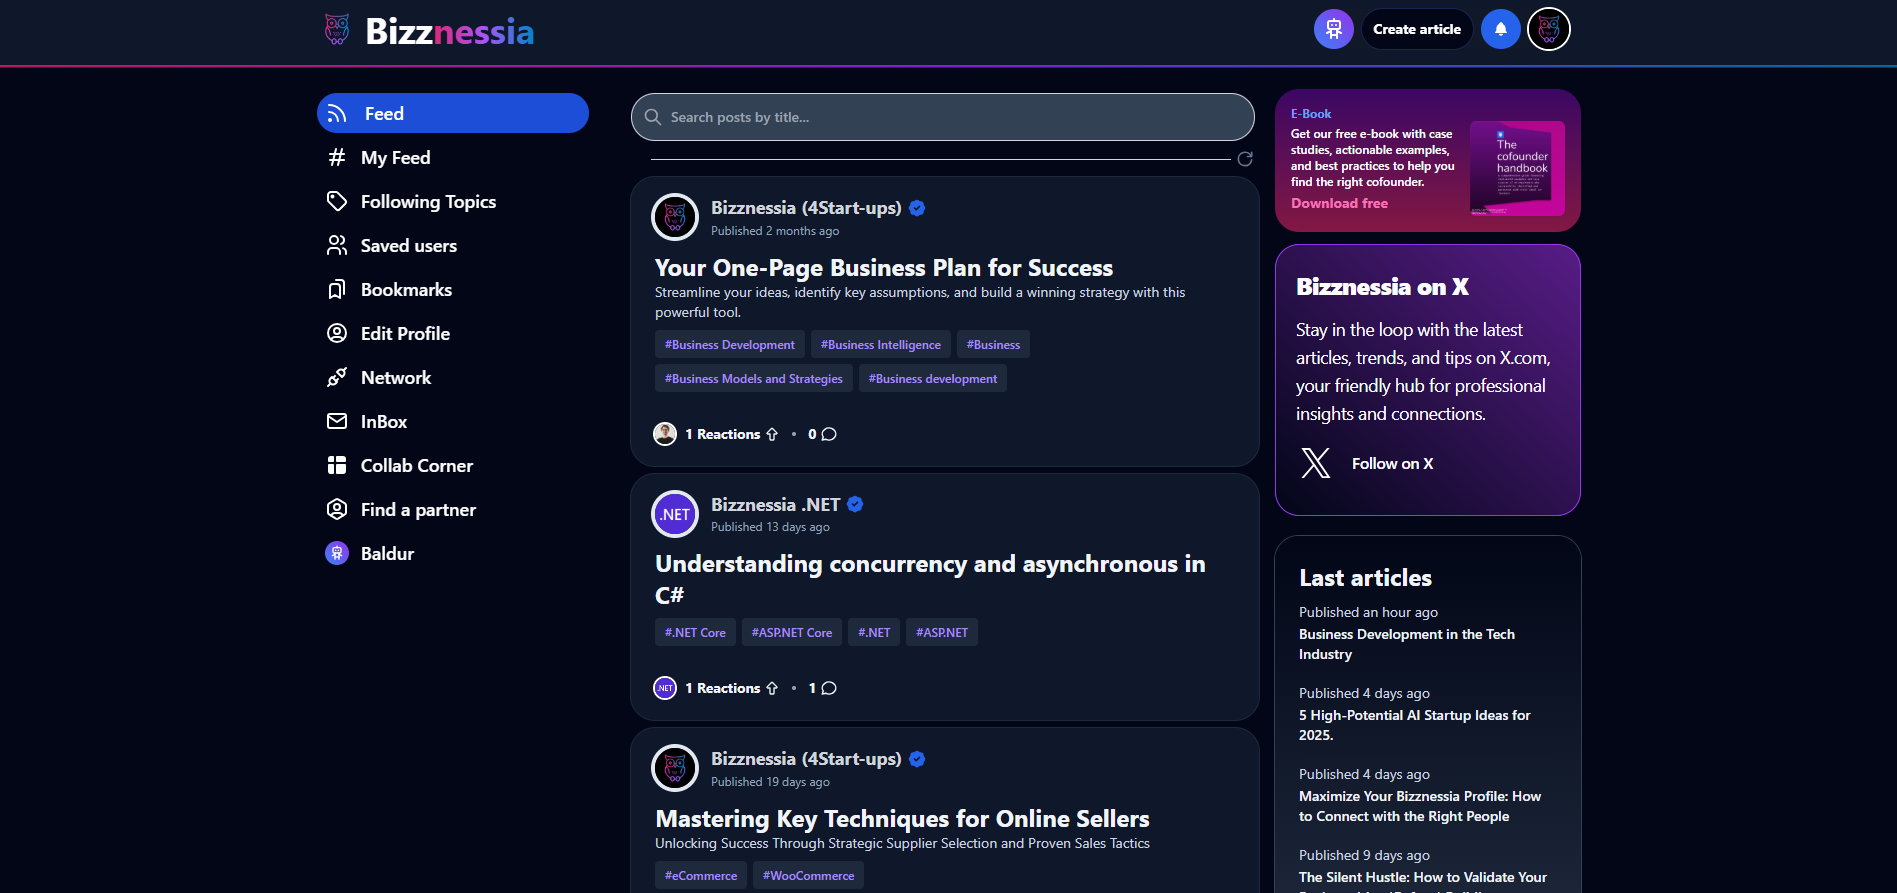This screenshot has width=1897, height=893.
Task: Click the Bizznessia owl logo
Action: [337, 30]
